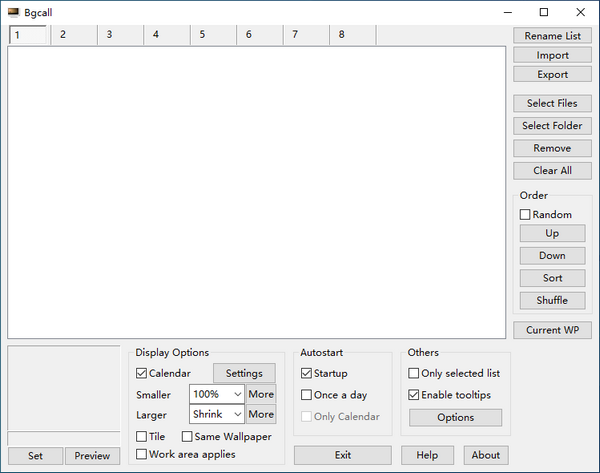Tick the Same Wallpaper checkbox
This screenshot has height=473, width=600.
187,436
